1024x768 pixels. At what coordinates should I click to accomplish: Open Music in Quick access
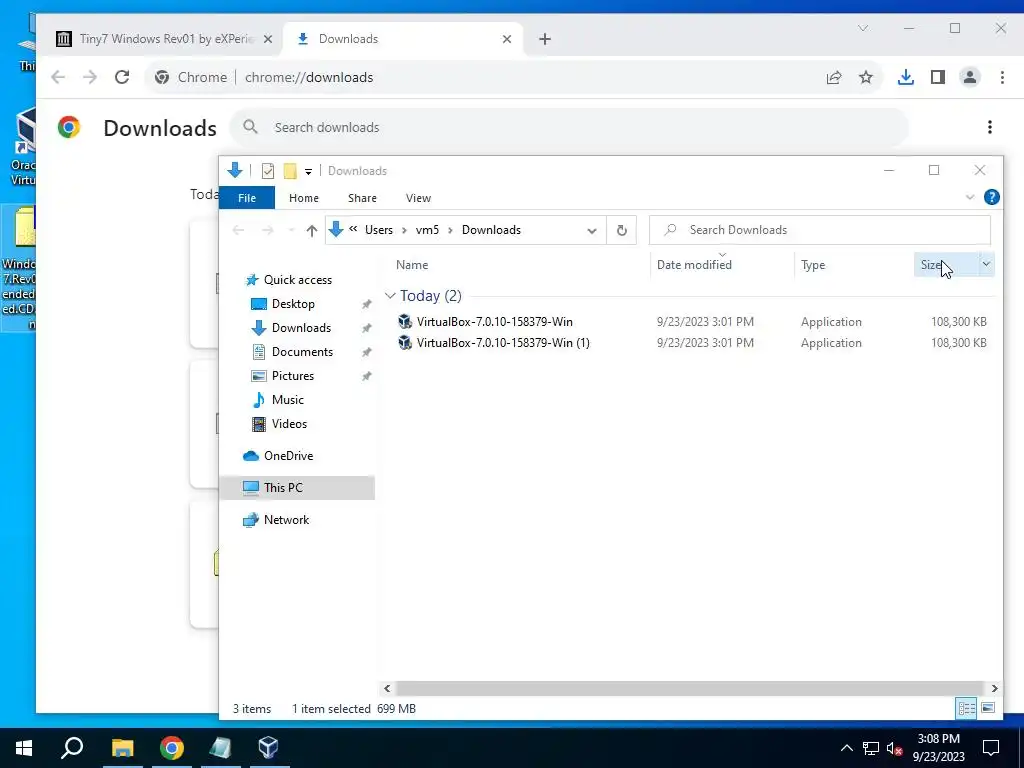tap(287, 400)
